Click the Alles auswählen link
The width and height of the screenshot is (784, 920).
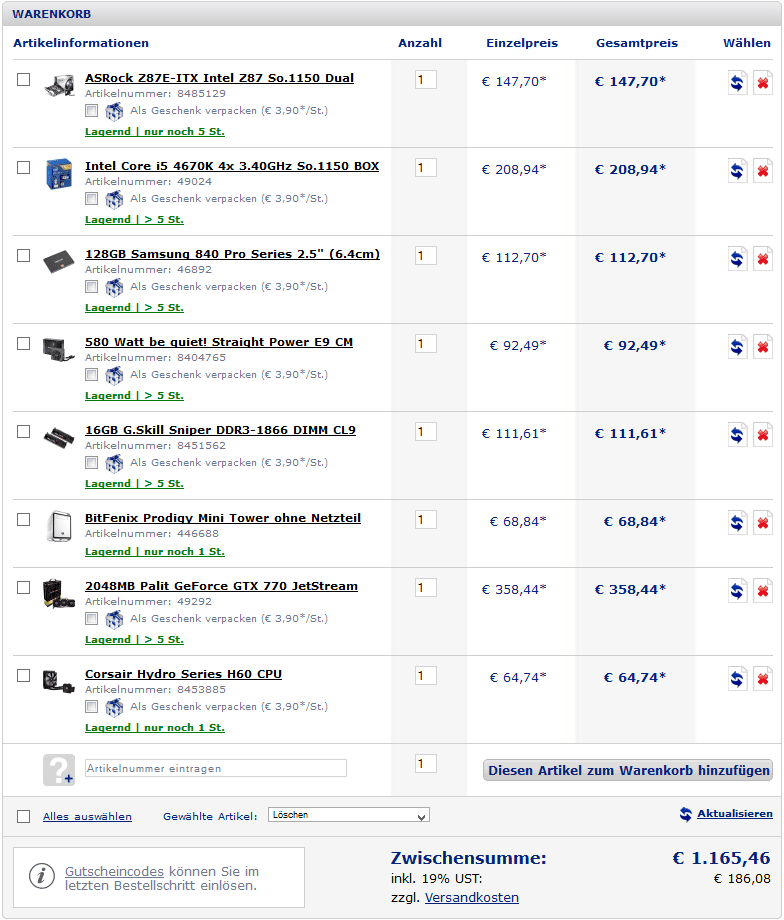click(x=87, y=817)
